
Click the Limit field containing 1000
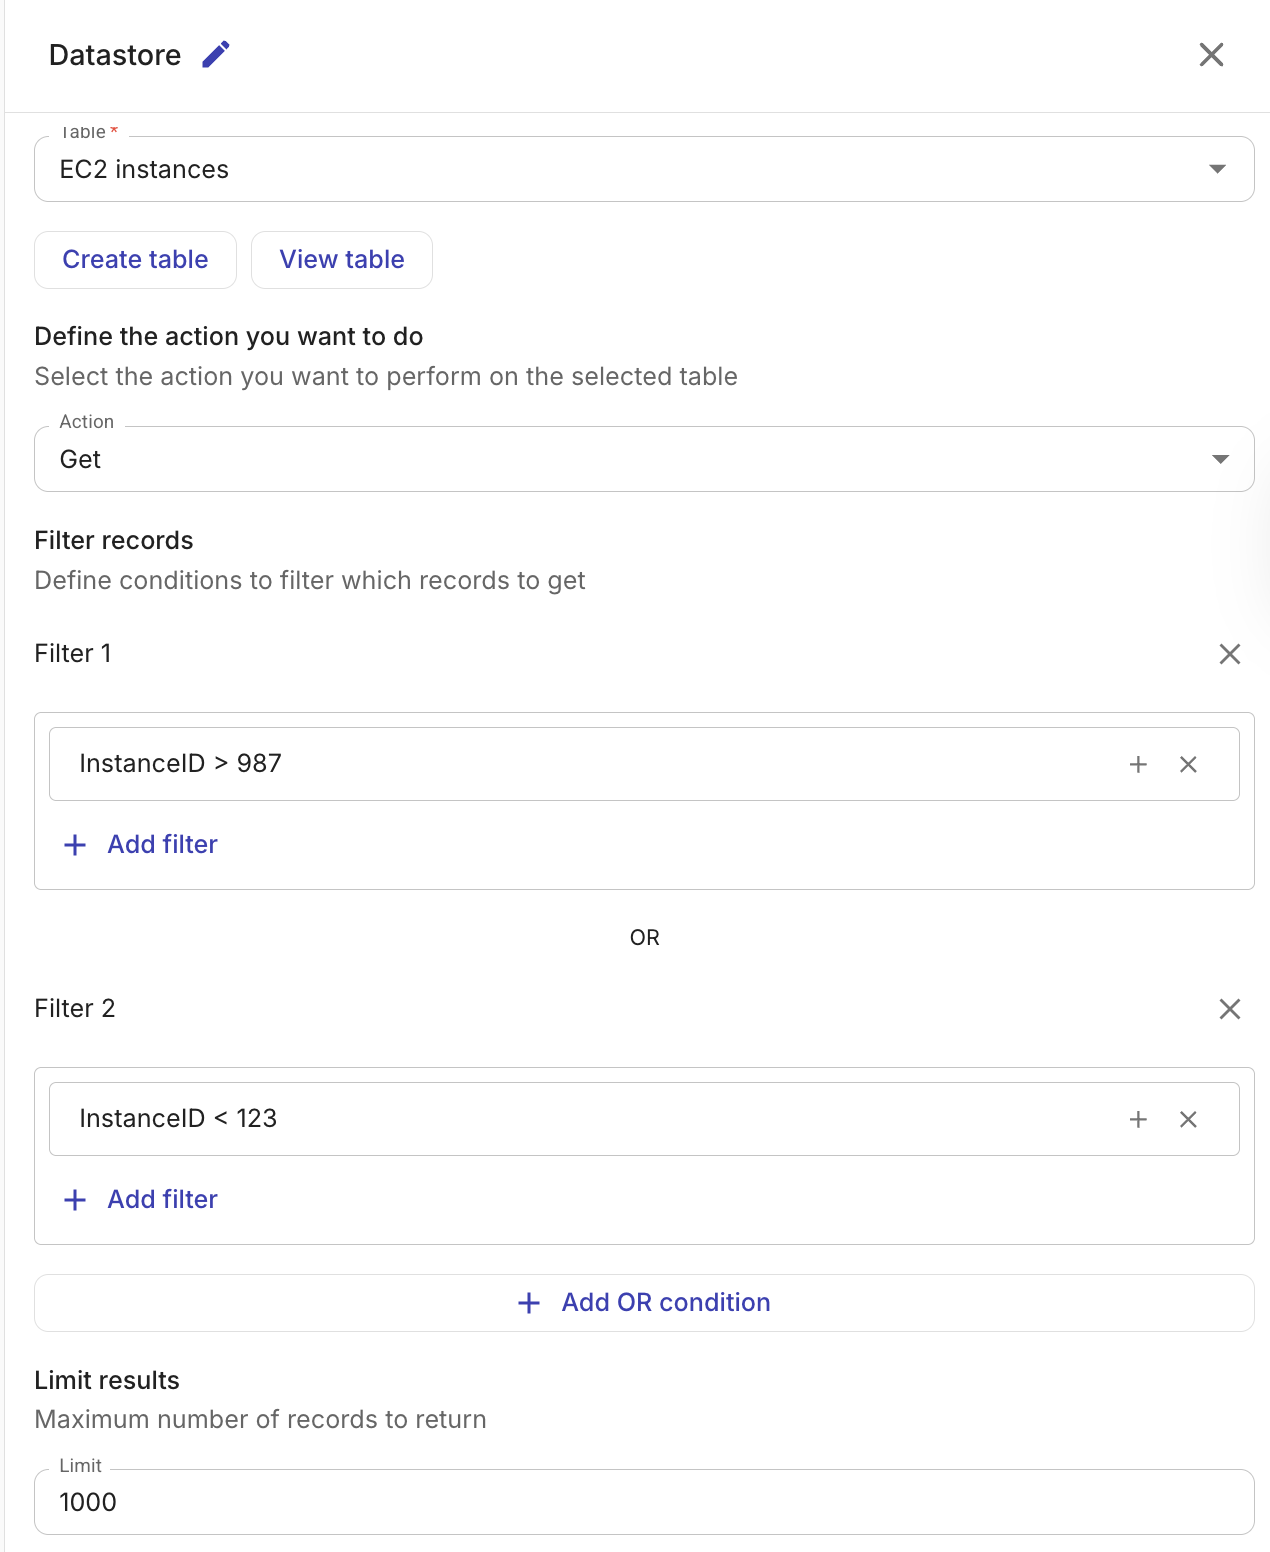click(x=644, y=1502)
